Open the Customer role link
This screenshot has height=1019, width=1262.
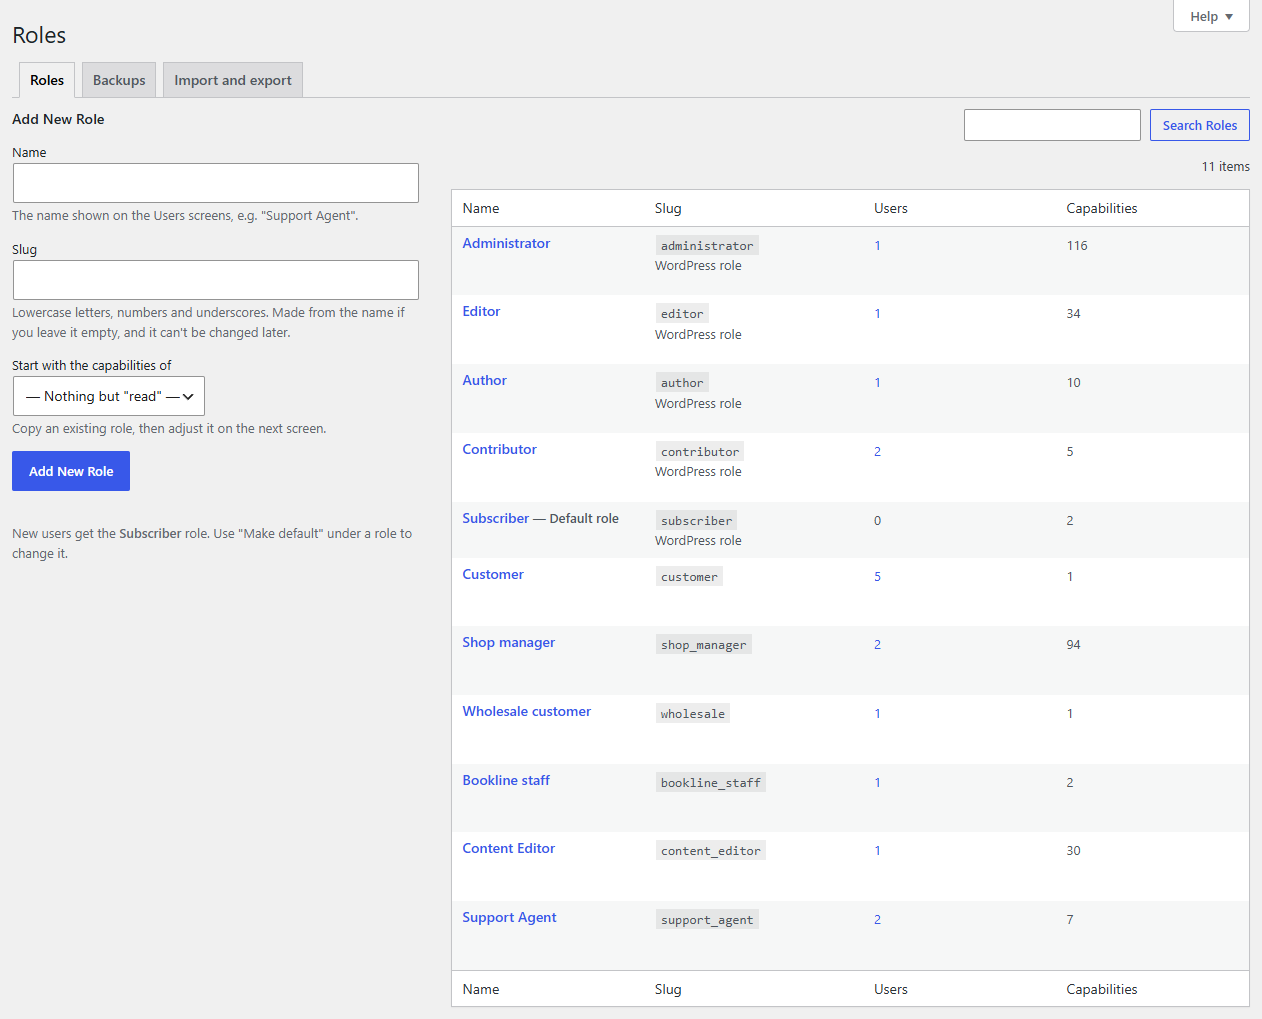(492, 574)
